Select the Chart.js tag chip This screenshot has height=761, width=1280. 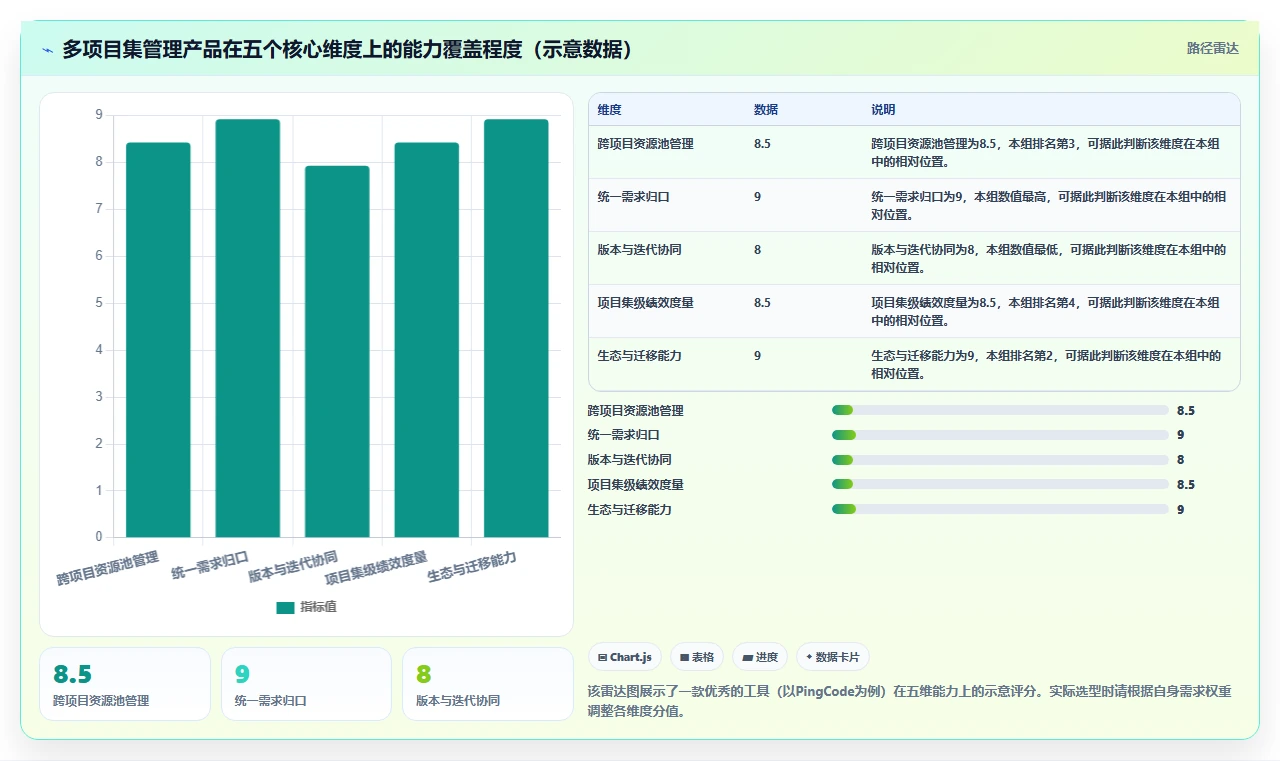(x=625, y=657)
